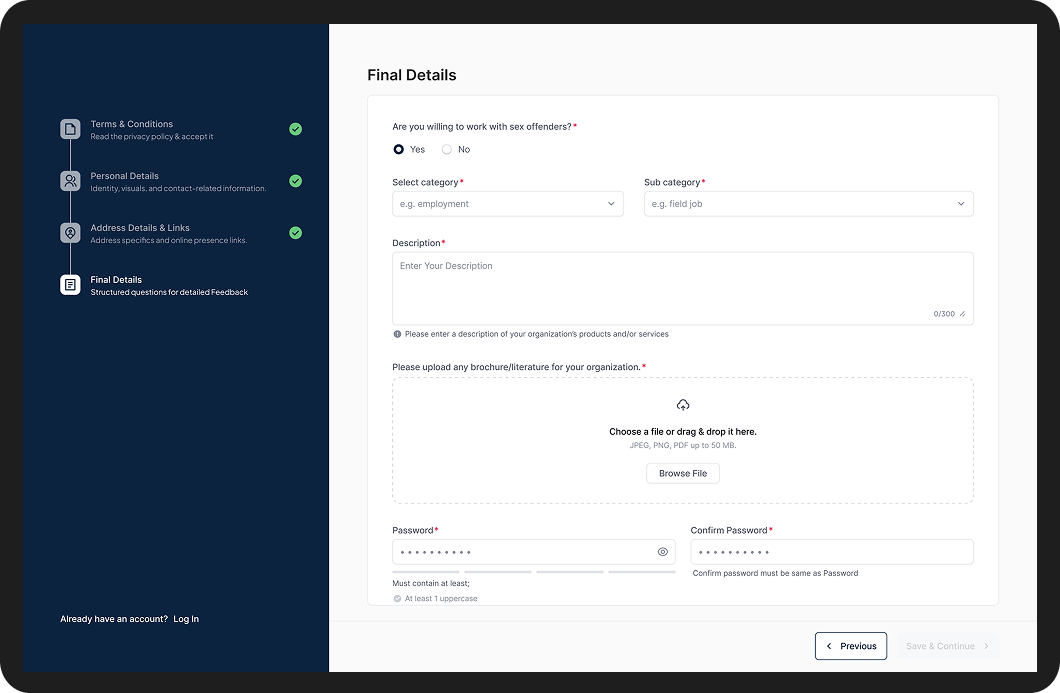Click chevron arrow in Sub category field
Screen dimensions: 1060x693
click(961, 204)
